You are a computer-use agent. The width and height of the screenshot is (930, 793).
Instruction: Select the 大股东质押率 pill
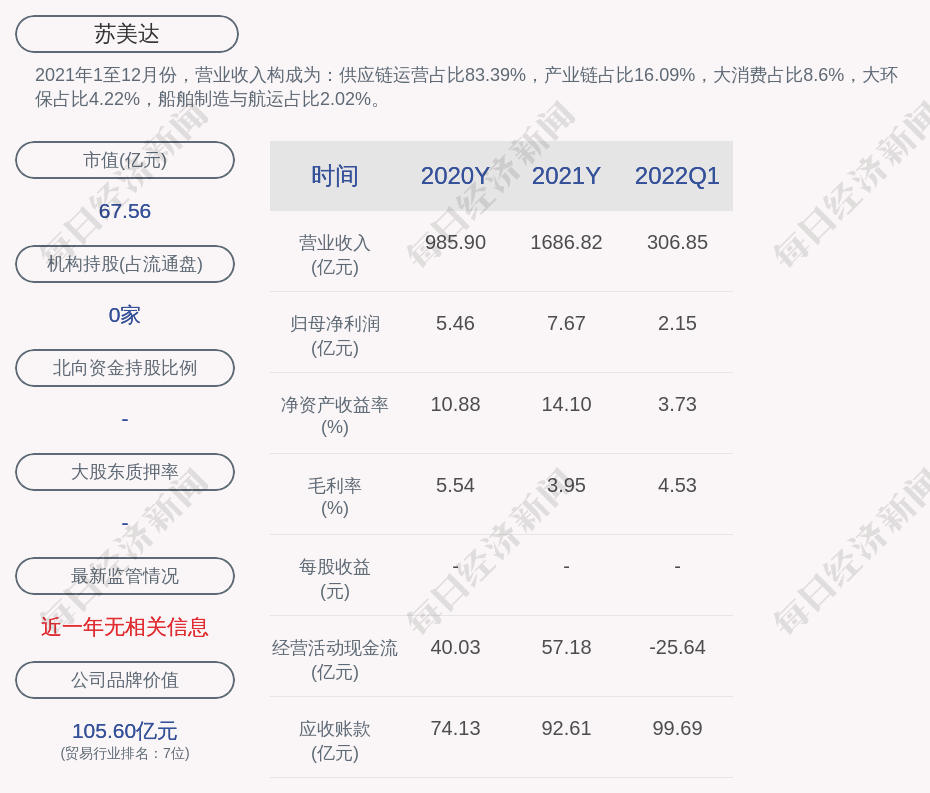tap(125, 472)
